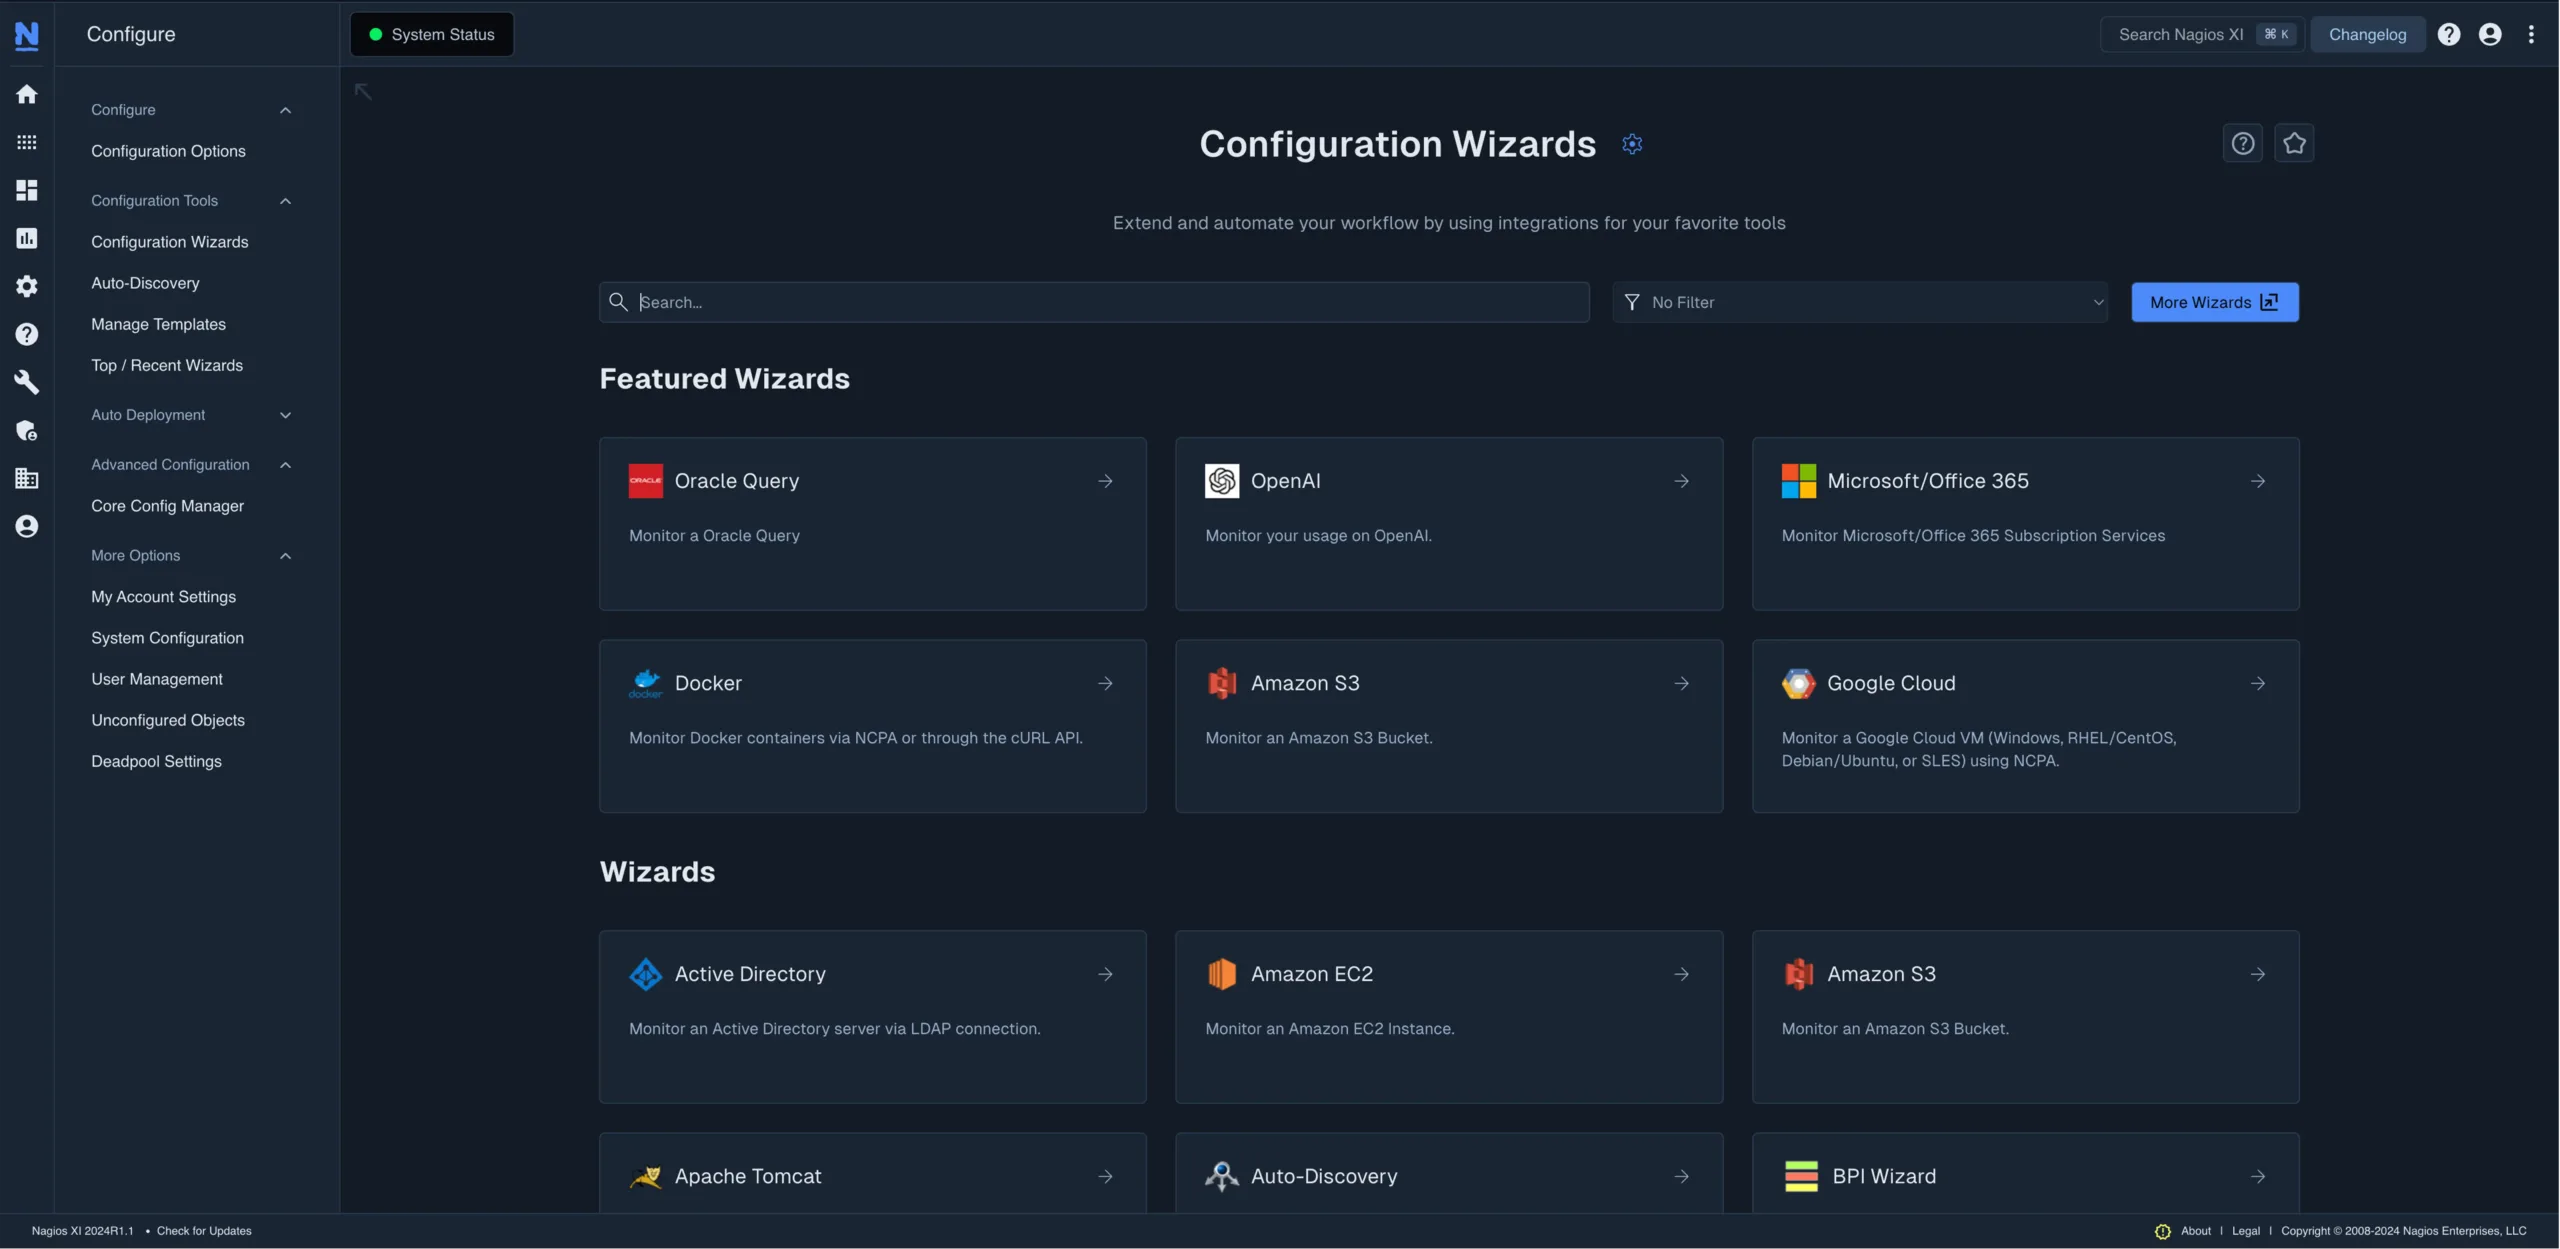The height and width of the screenshot is (1249, 2560).
Task: Click the search wizards input field
Action: (x=1092, y=302)
